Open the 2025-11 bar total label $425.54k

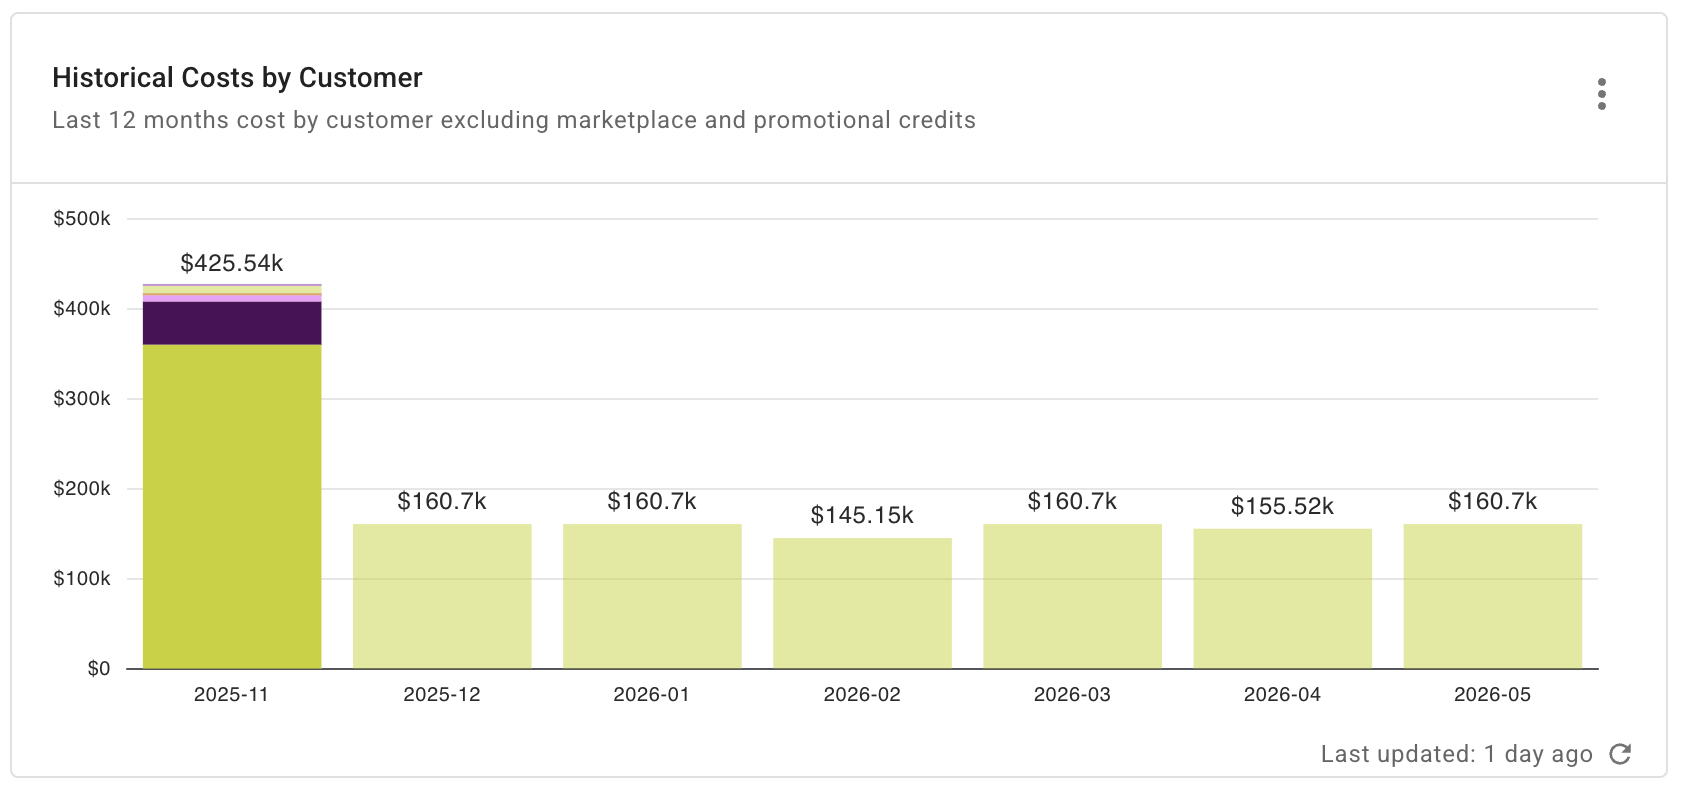pyautogui.click(x=231, y=263)
